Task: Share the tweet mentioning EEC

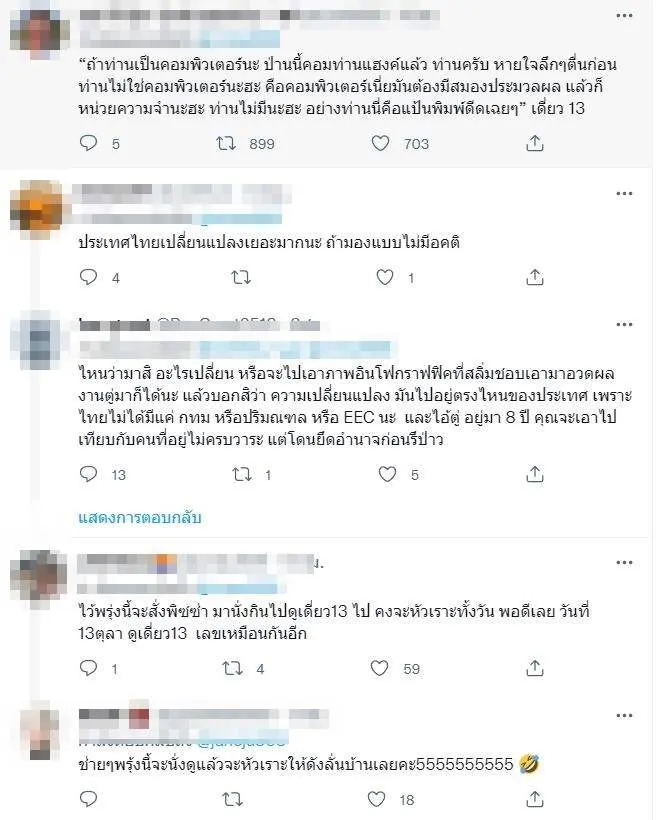Action: 535,474
